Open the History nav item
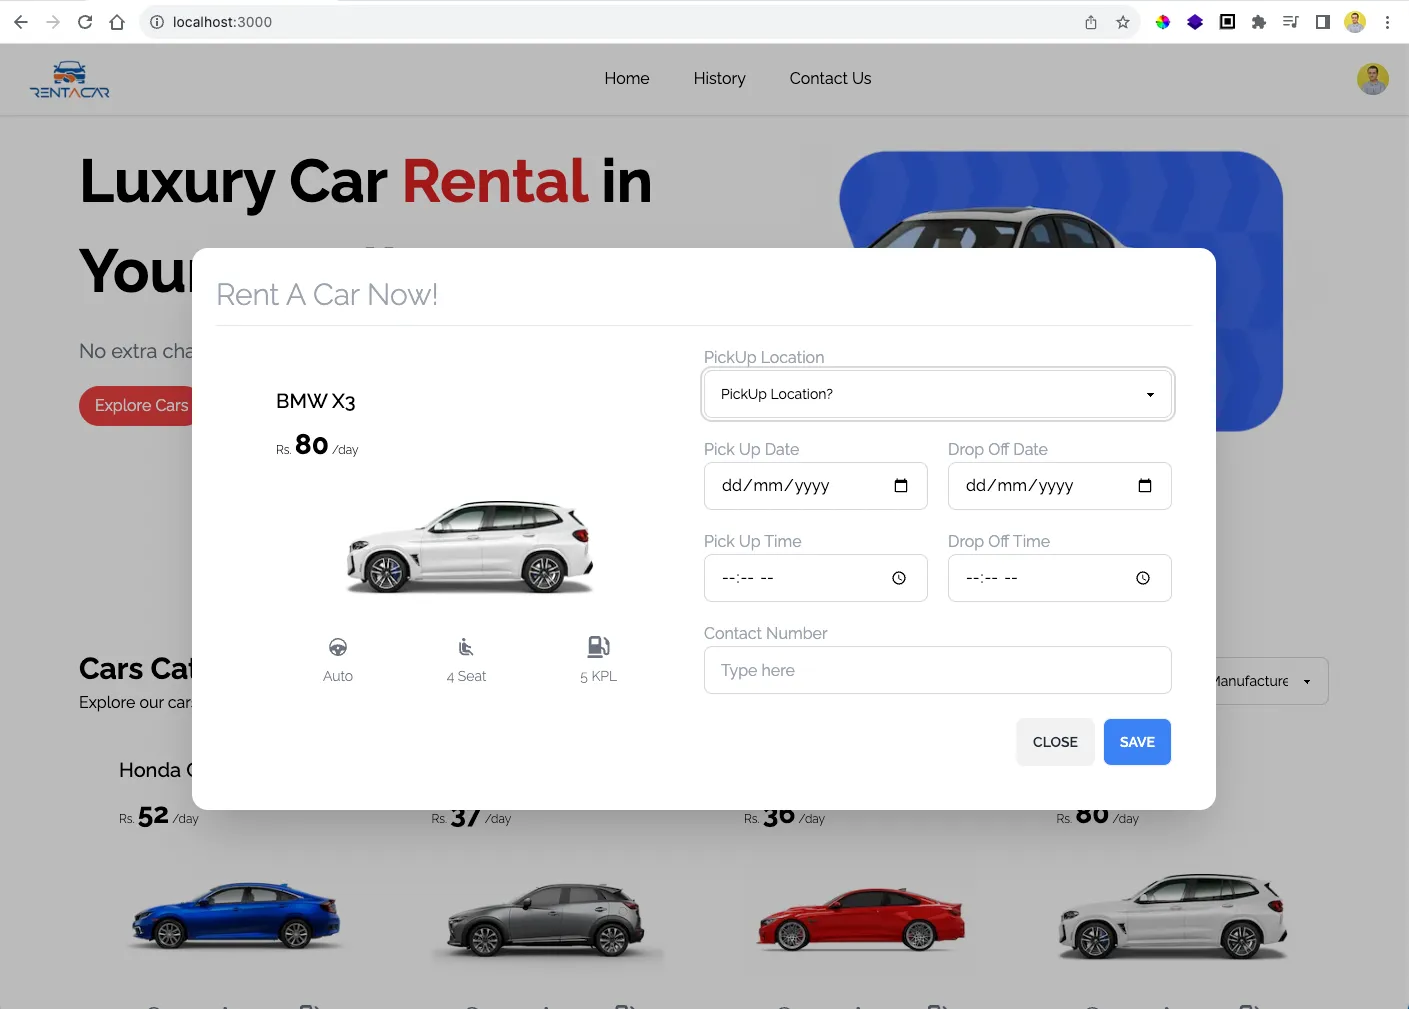The height and width of the screenshot is (1009, 1409). [x=720, y=78]
